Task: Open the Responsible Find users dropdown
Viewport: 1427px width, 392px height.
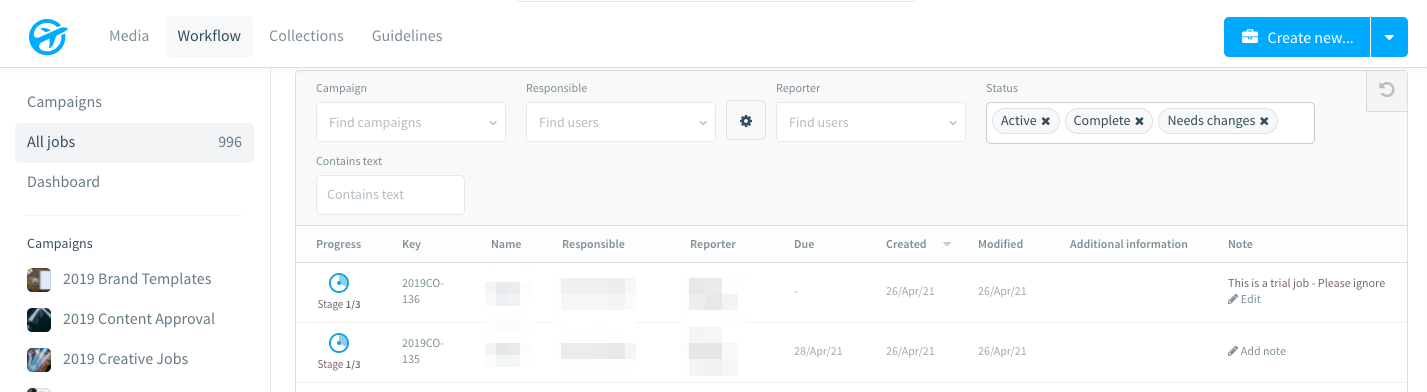Action: (621, 122)
